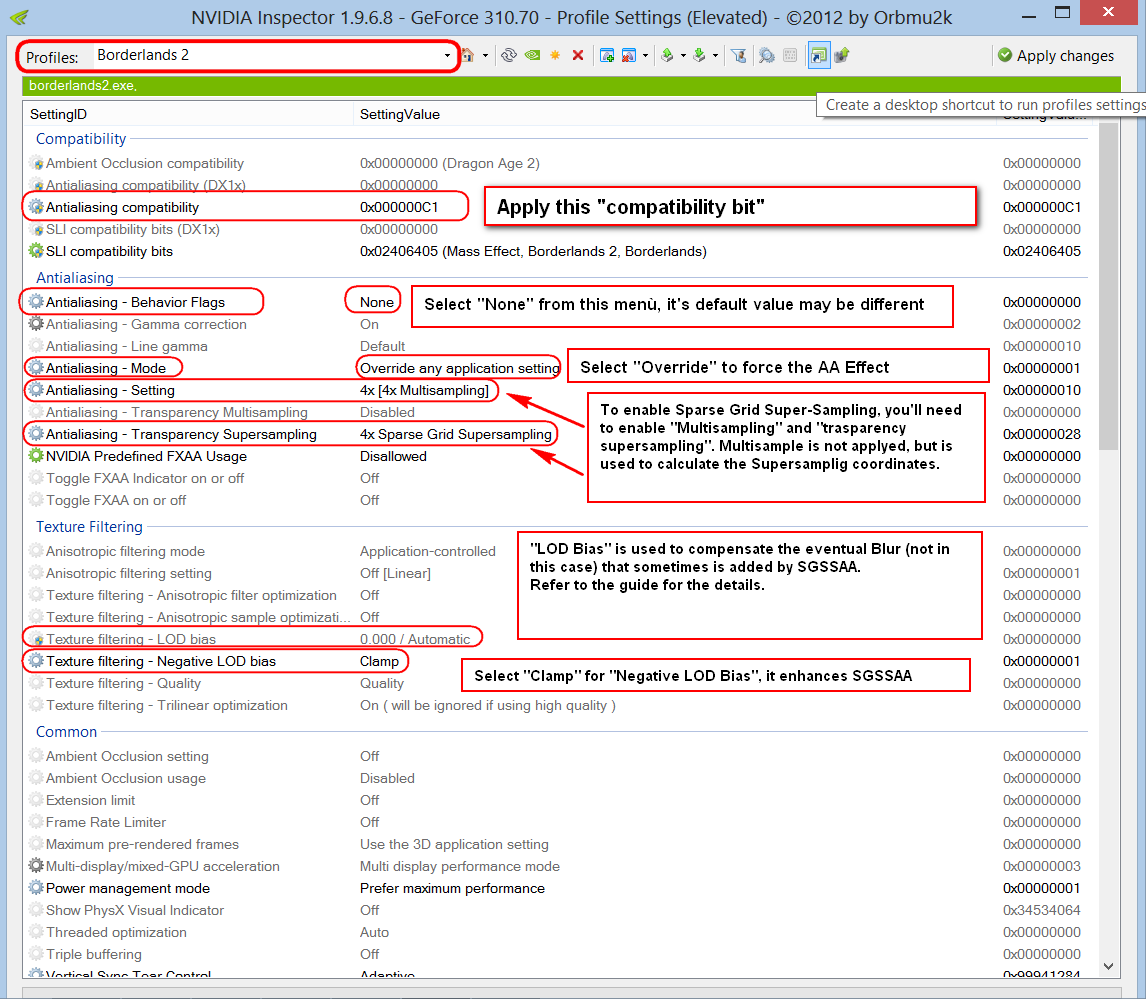Click the remove application from profile icon
The height and width of the screenshot is (999, 1146).
pos(629,56)
